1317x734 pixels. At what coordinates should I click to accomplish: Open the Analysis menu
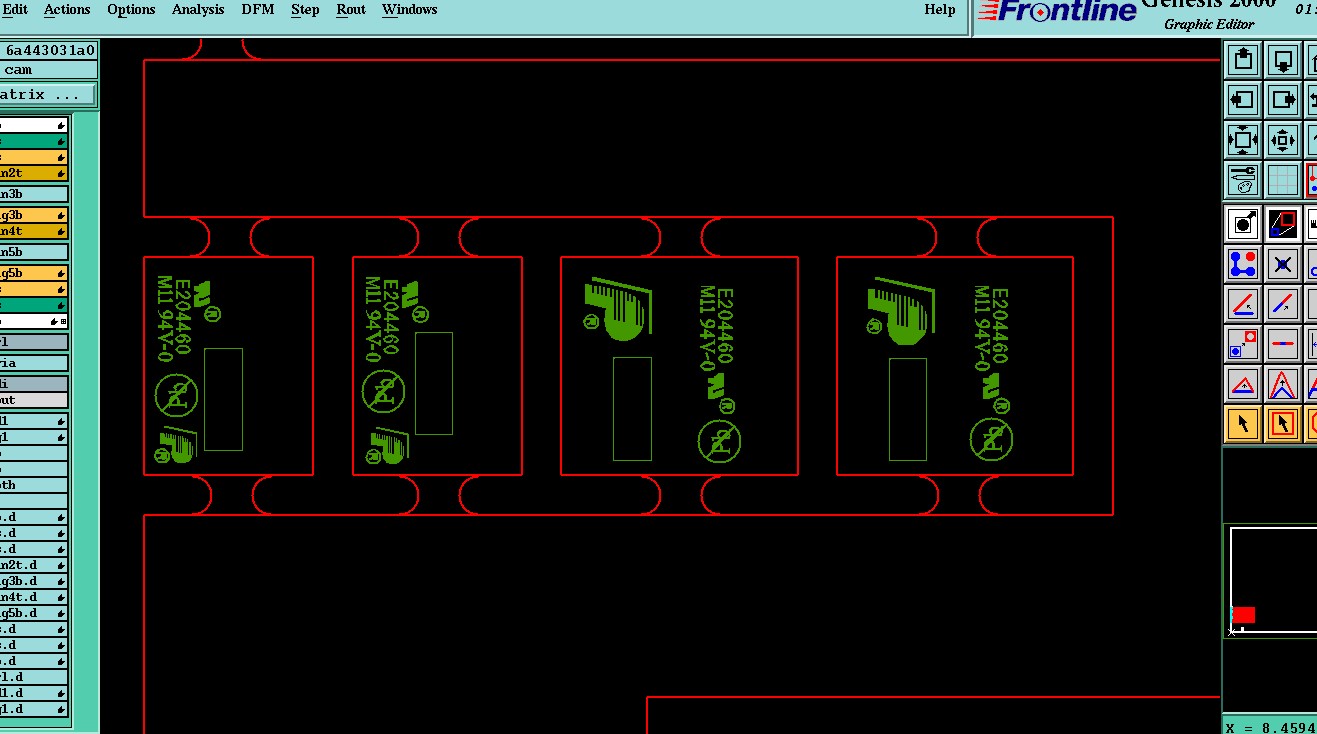pos(198,10)
